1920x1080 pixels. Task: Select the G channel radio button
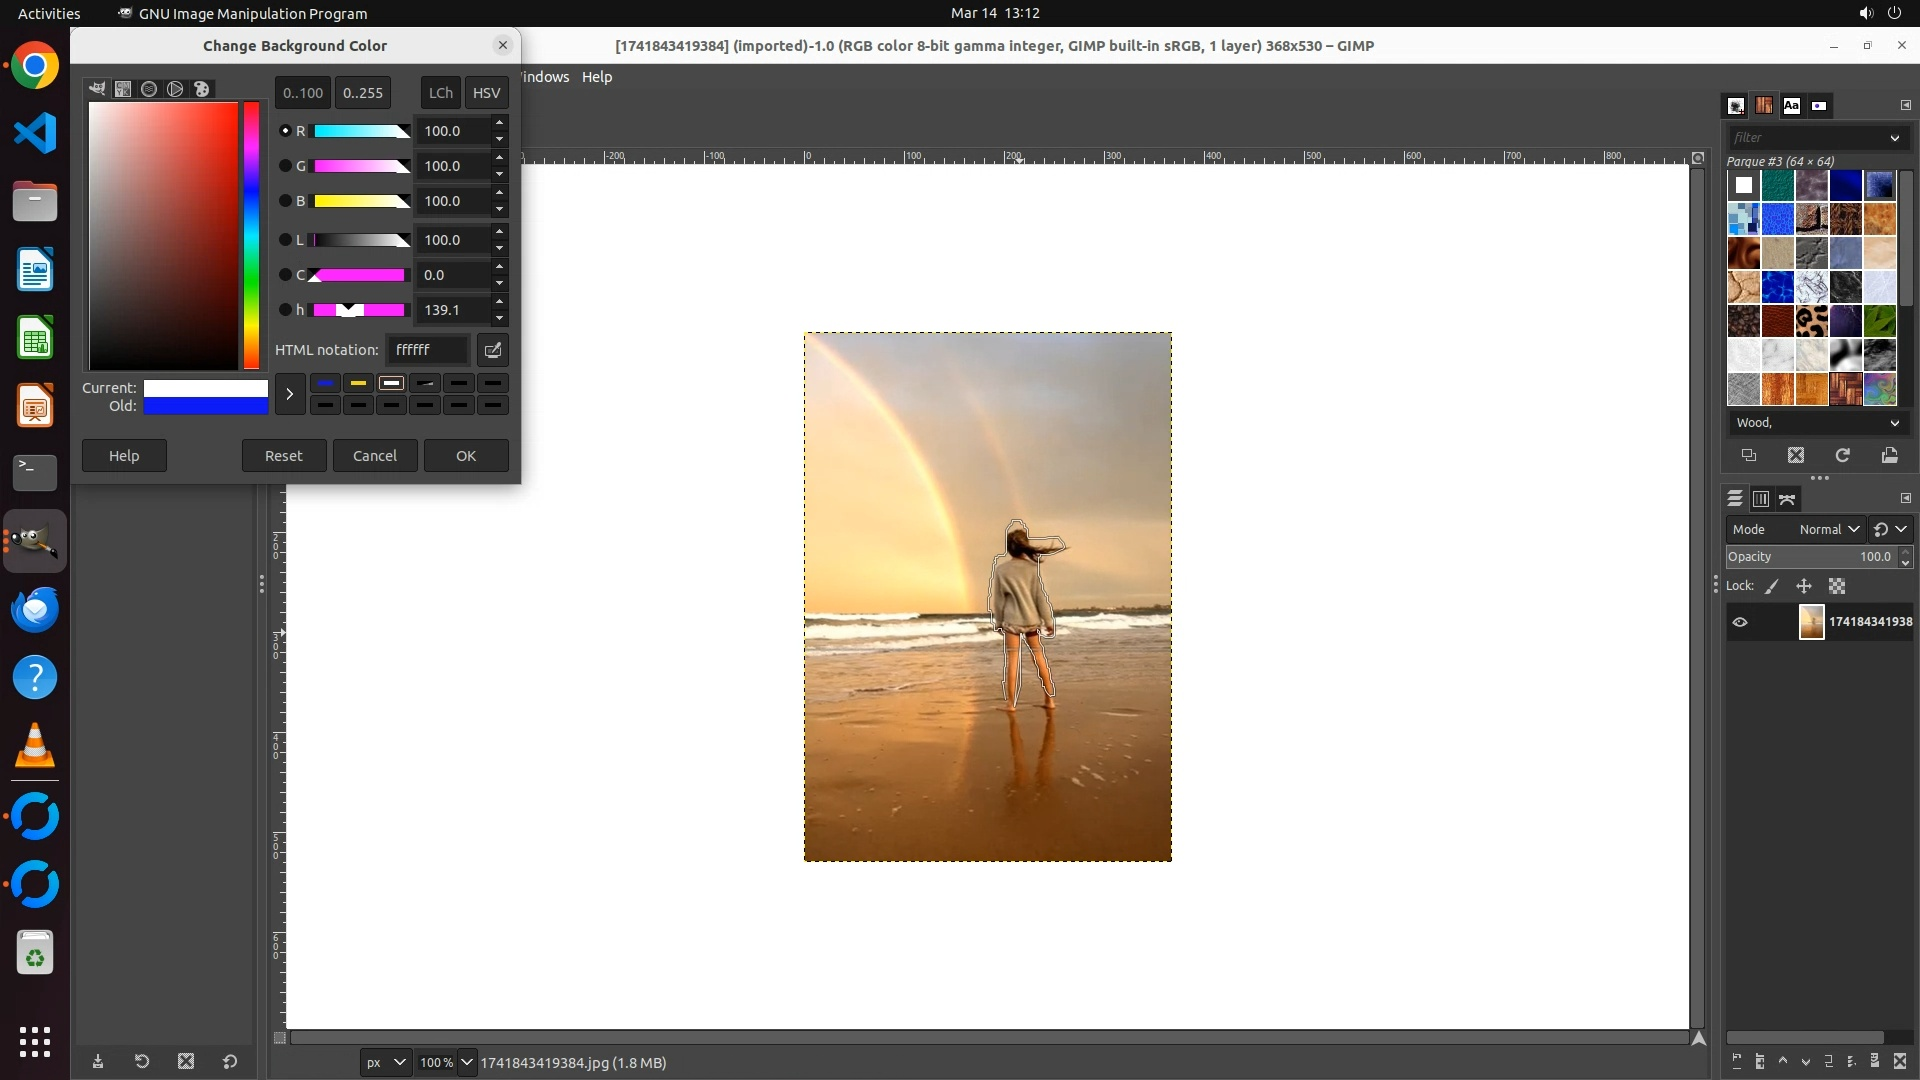[x=285, y=166]
